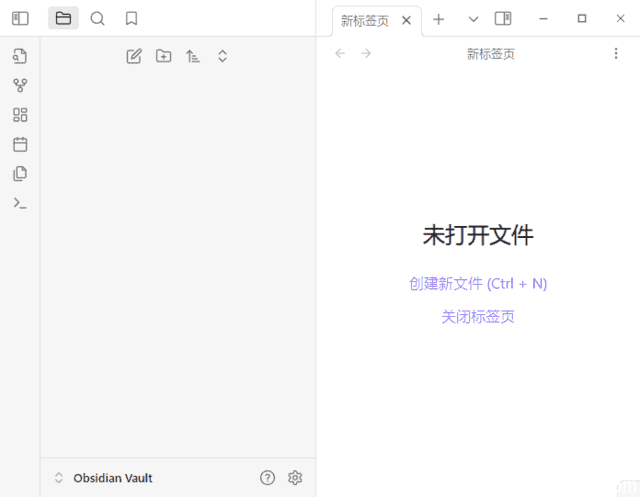Open today's daily note

[x=20, y=144]
